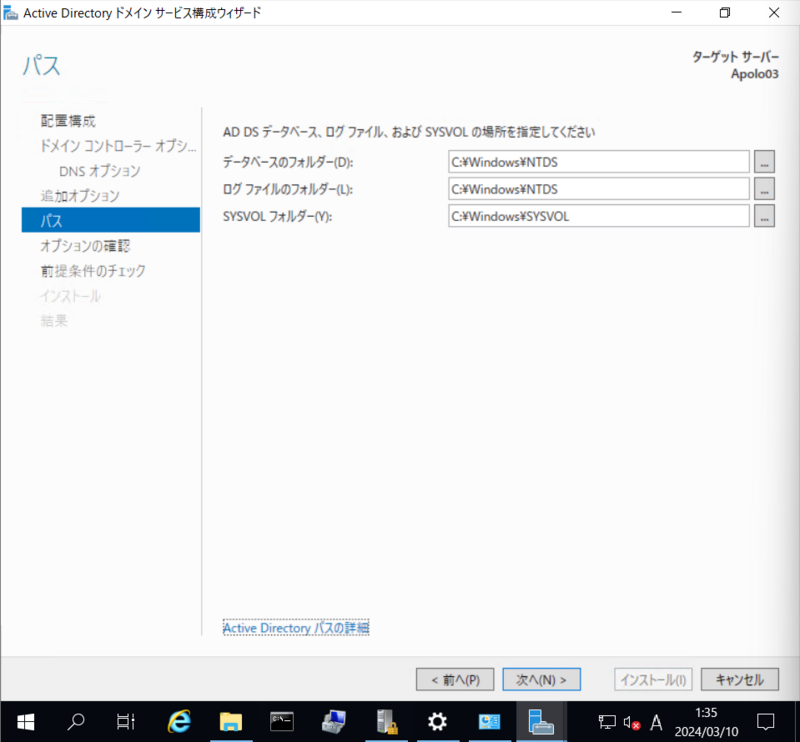The image size is (800, 742).
Task: Select 前提条件のチェック step in sidebar
Action: point(93,271)
